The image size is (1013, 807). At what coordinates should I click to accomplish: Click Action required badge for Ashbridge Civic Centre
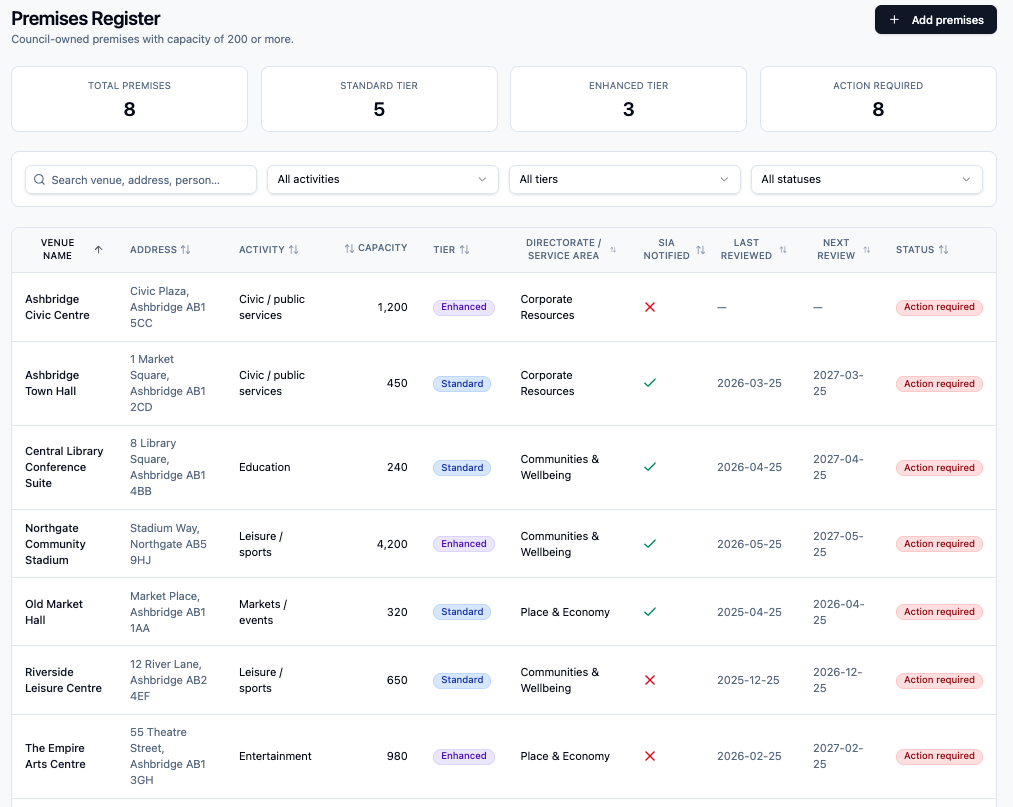pyautogui.click(x=939, y=307)
